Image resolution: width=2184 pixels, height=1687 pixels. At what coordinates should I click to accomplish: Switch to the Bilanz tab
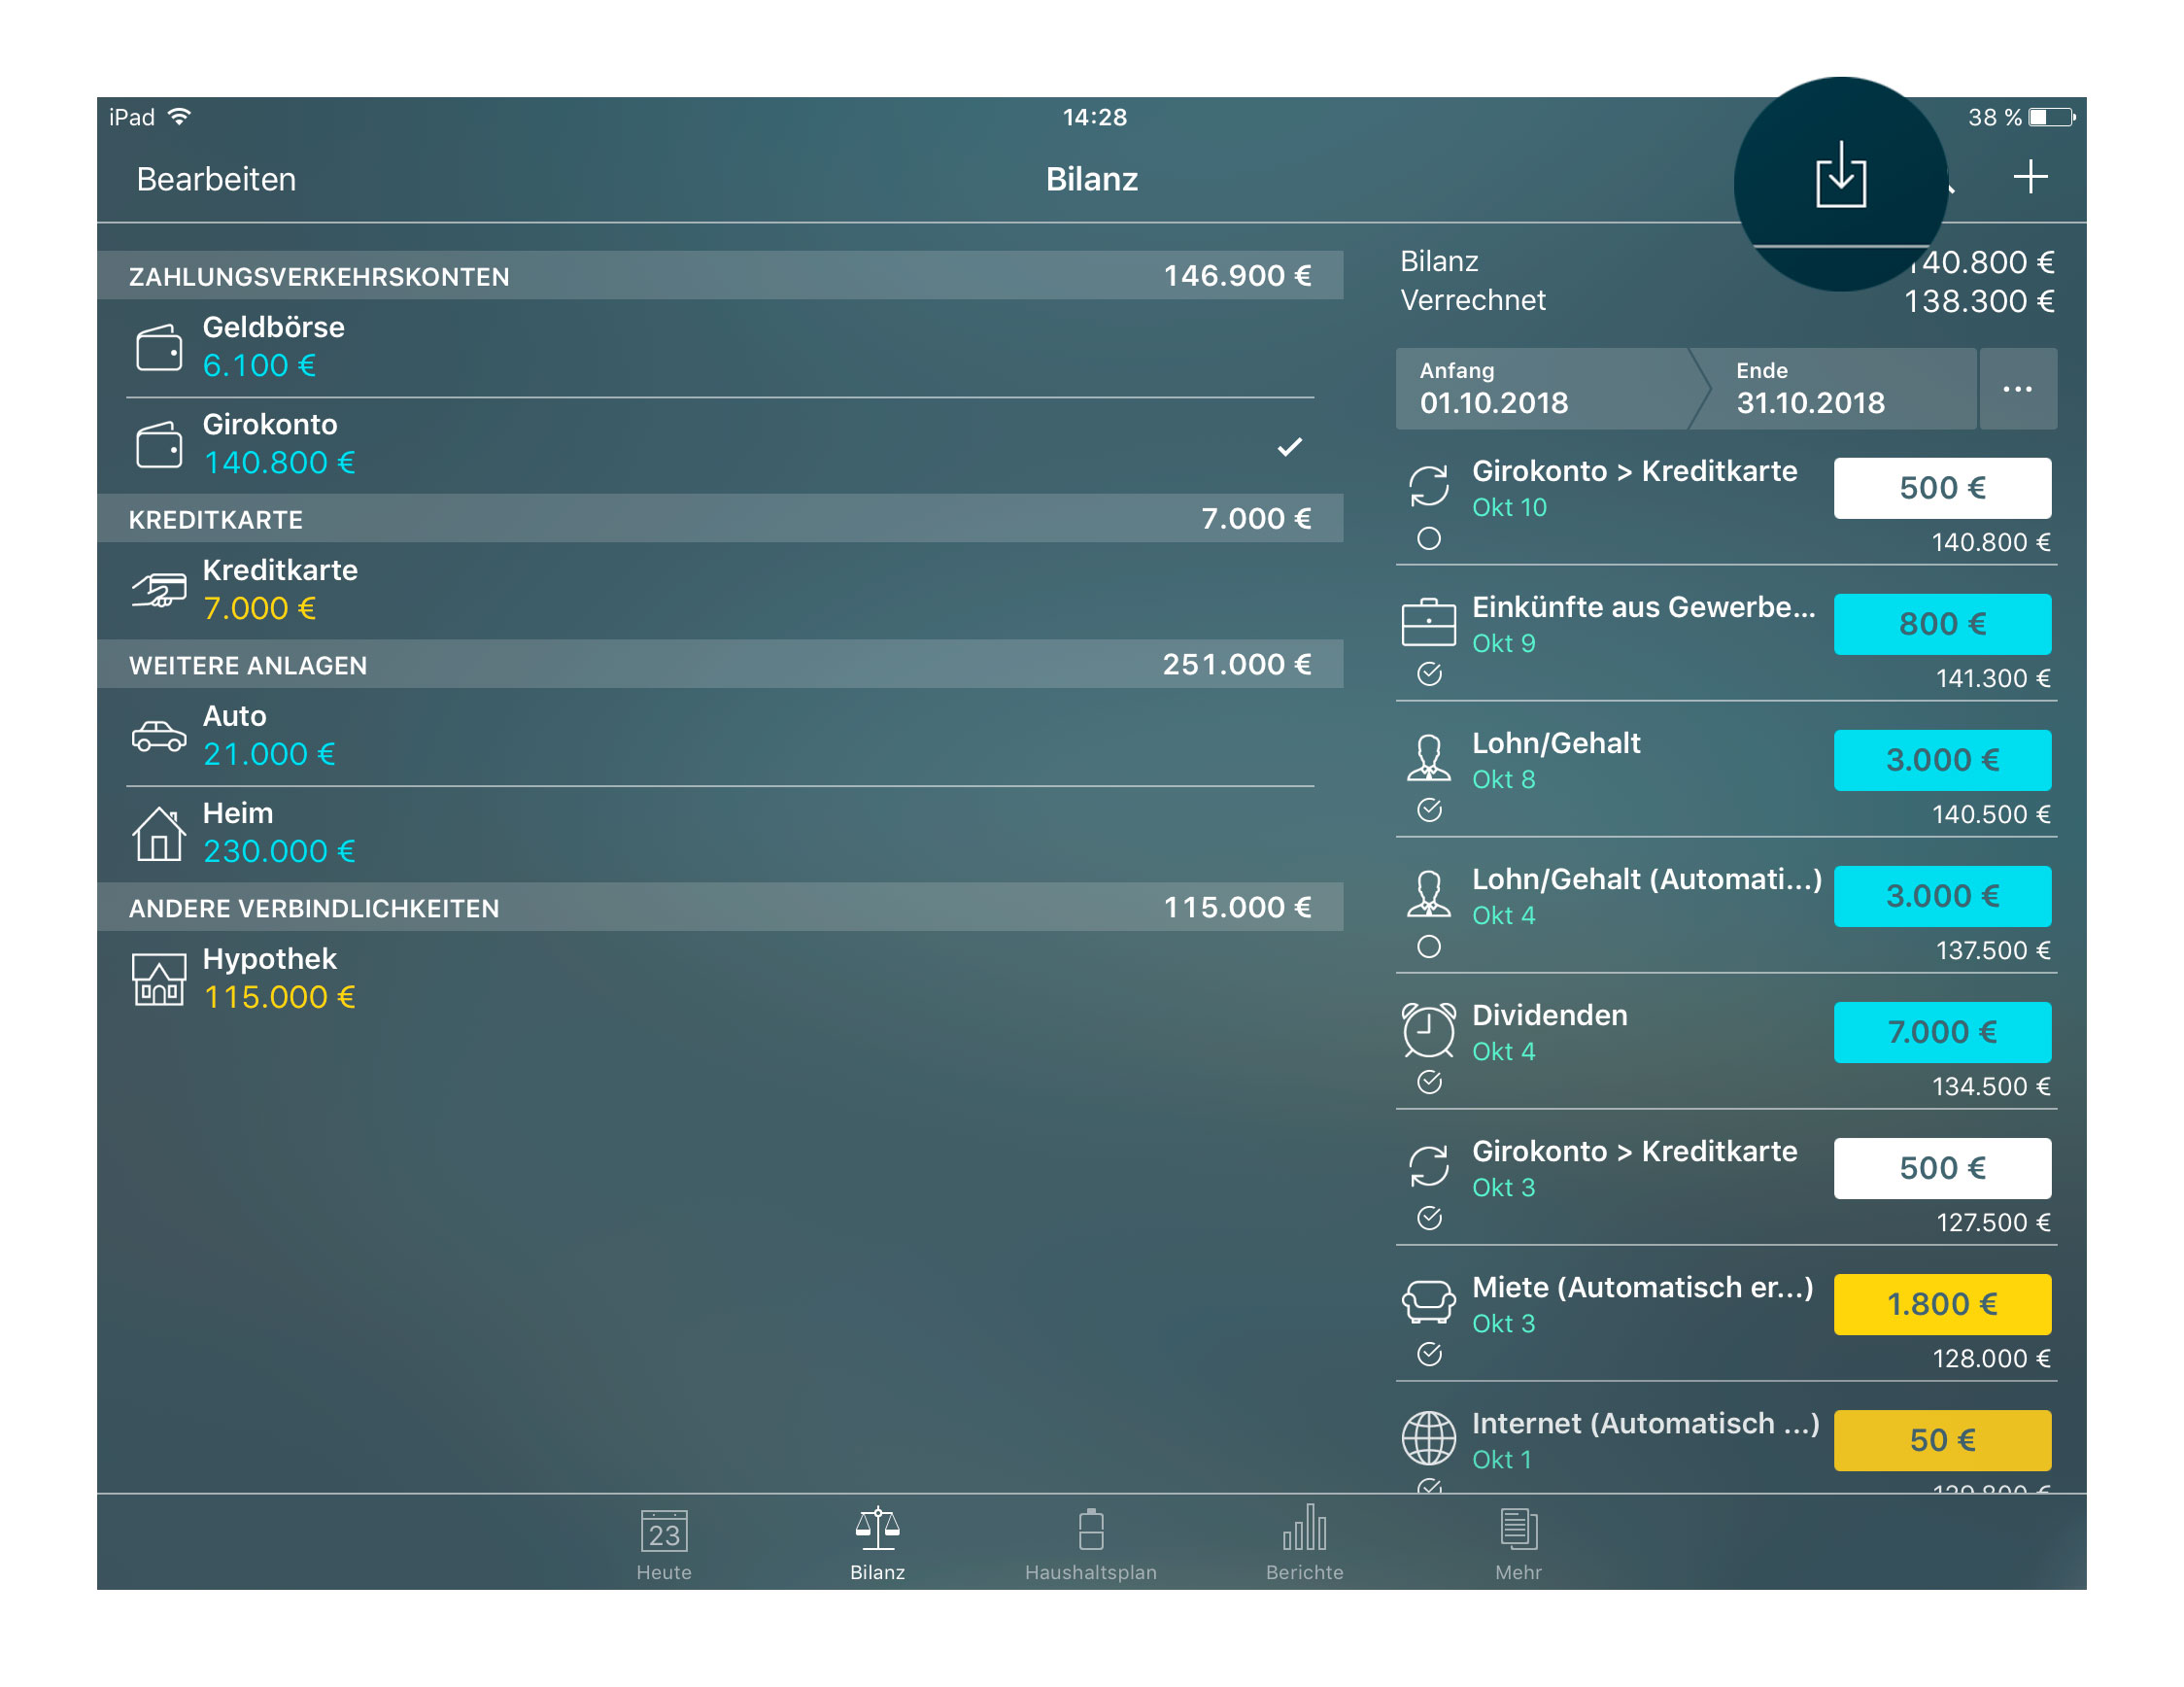point(877,1543)
